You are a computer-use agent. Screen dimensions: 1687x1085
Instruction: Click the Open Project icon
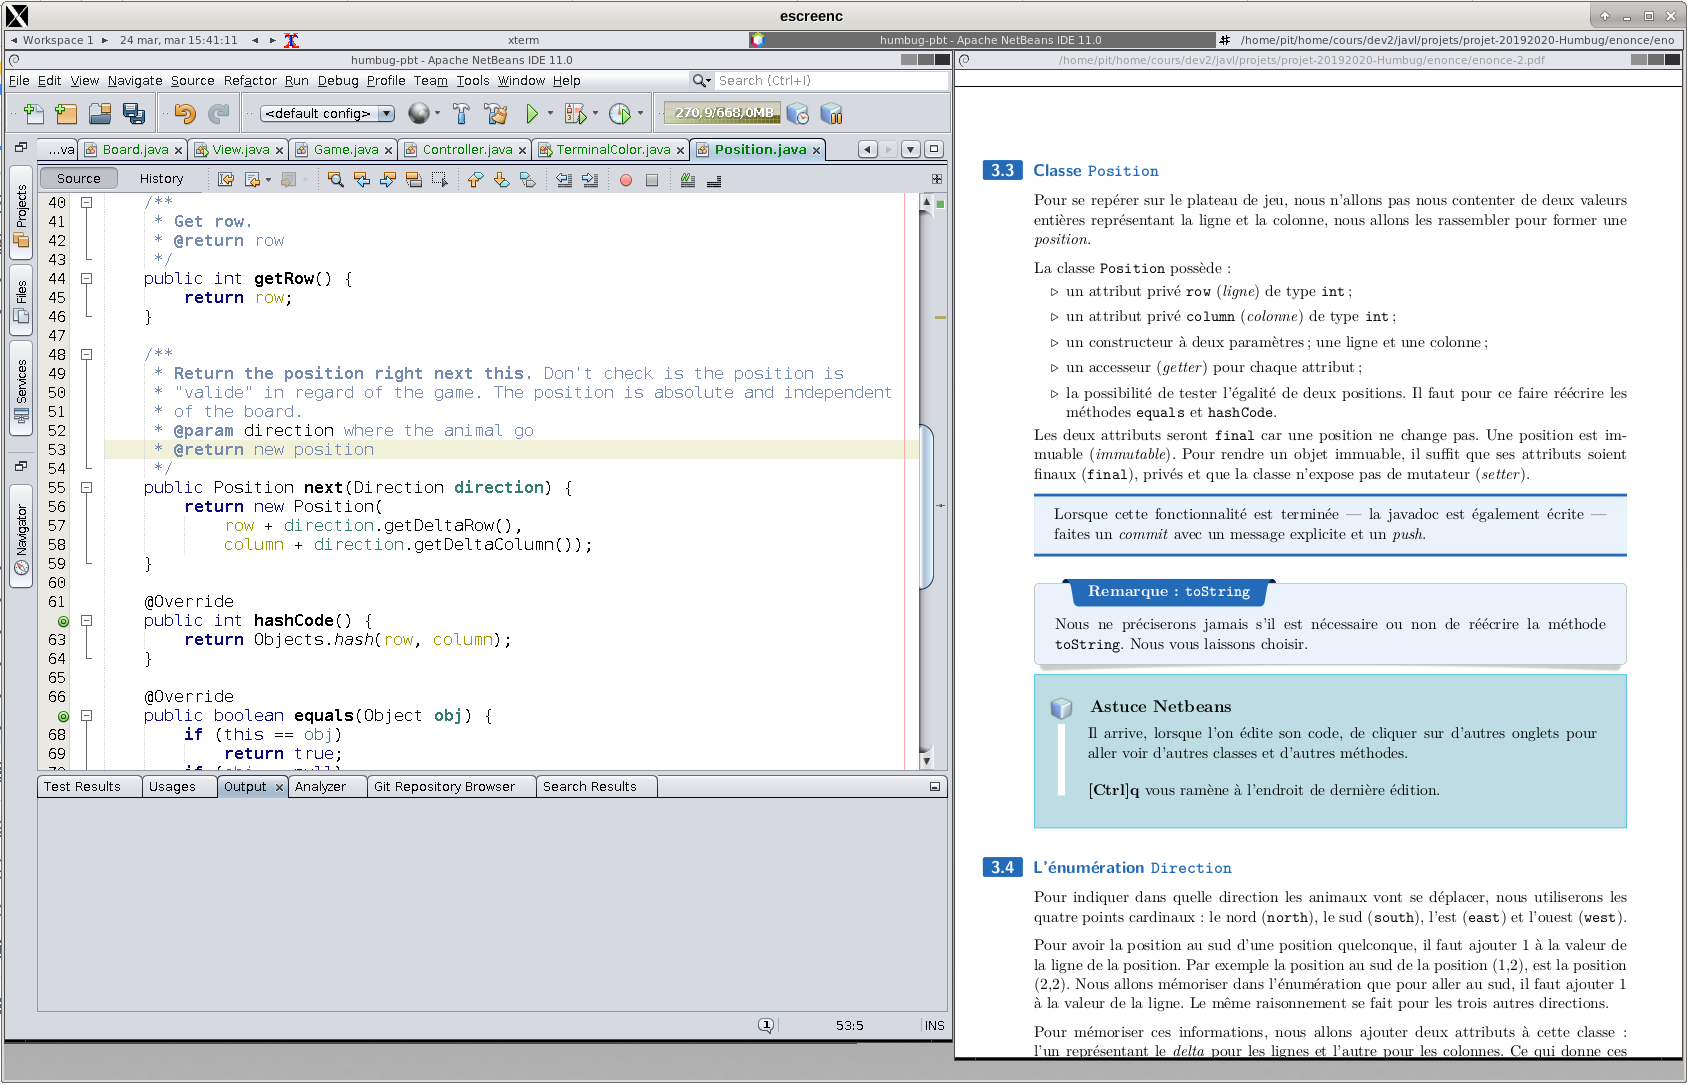click(x=100, y=113)
